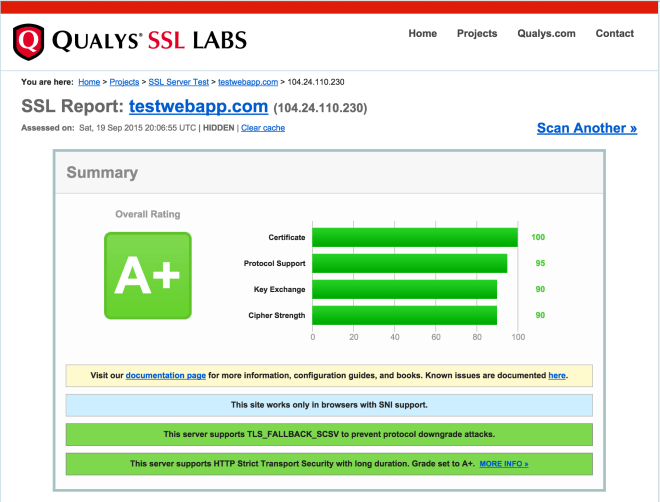Click Scan Another link

[x=586, y=128]
